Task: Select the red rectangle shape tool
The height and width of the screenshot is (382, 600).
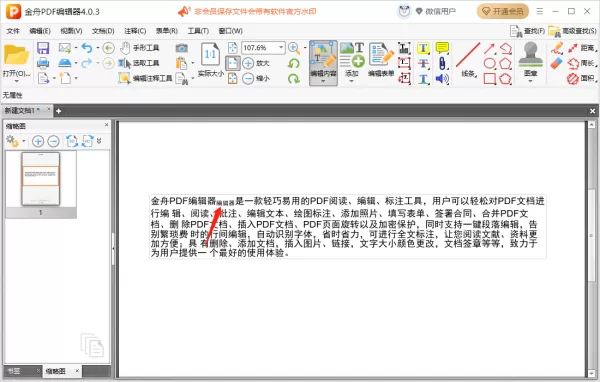Action: click(489, 79)
